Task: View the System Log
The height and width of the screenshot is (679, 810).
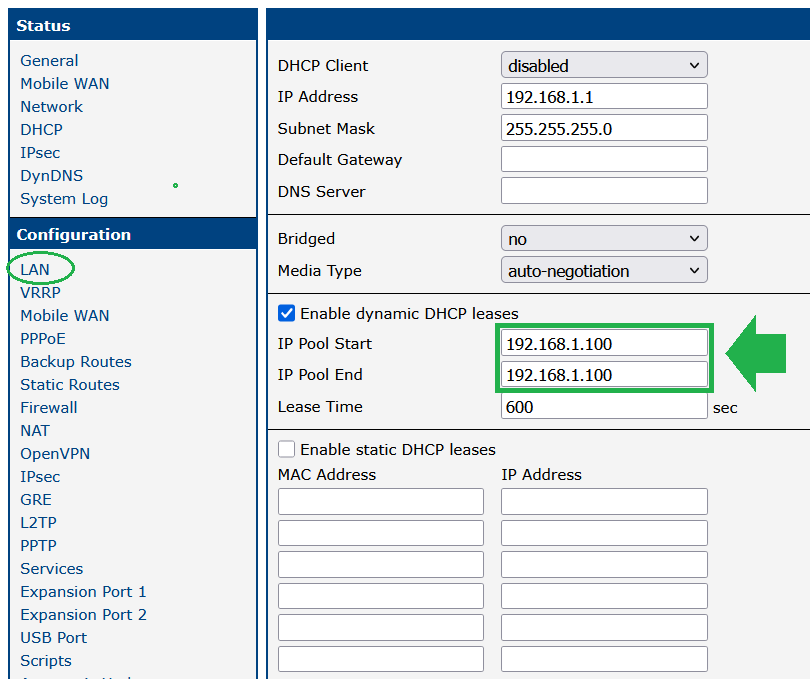Action: coord(64,199)
